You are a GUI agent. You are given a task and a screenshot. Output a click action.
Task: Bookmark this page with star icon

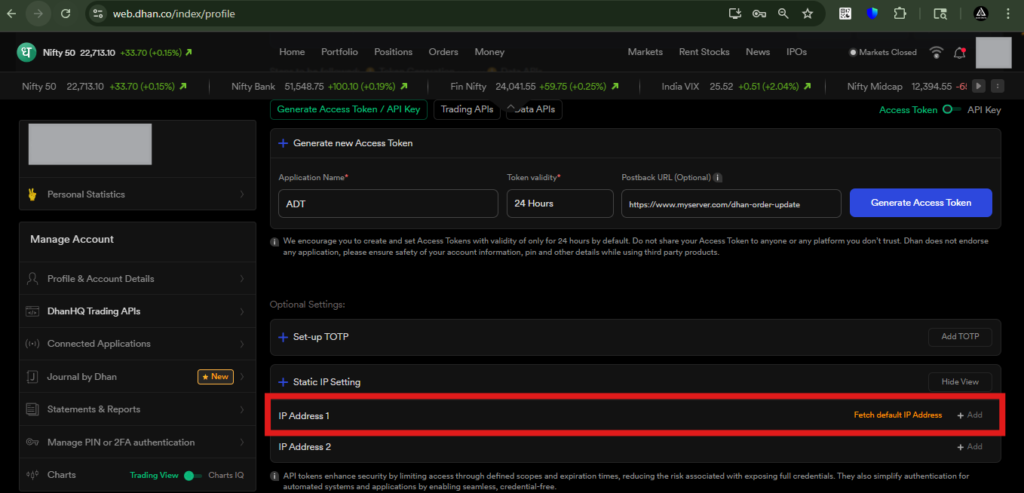(807, 14)
